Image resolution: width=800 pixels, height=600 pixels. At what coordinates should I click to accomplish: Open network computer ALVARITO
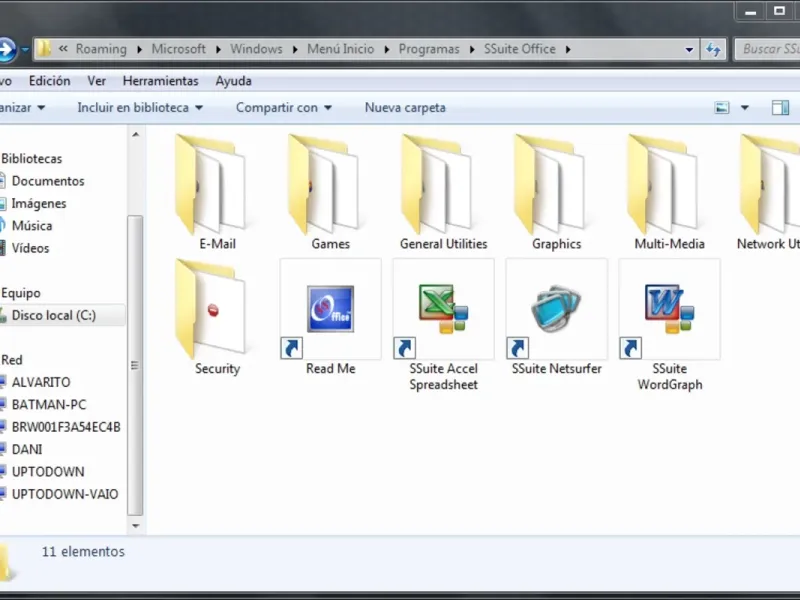point(41,382)
